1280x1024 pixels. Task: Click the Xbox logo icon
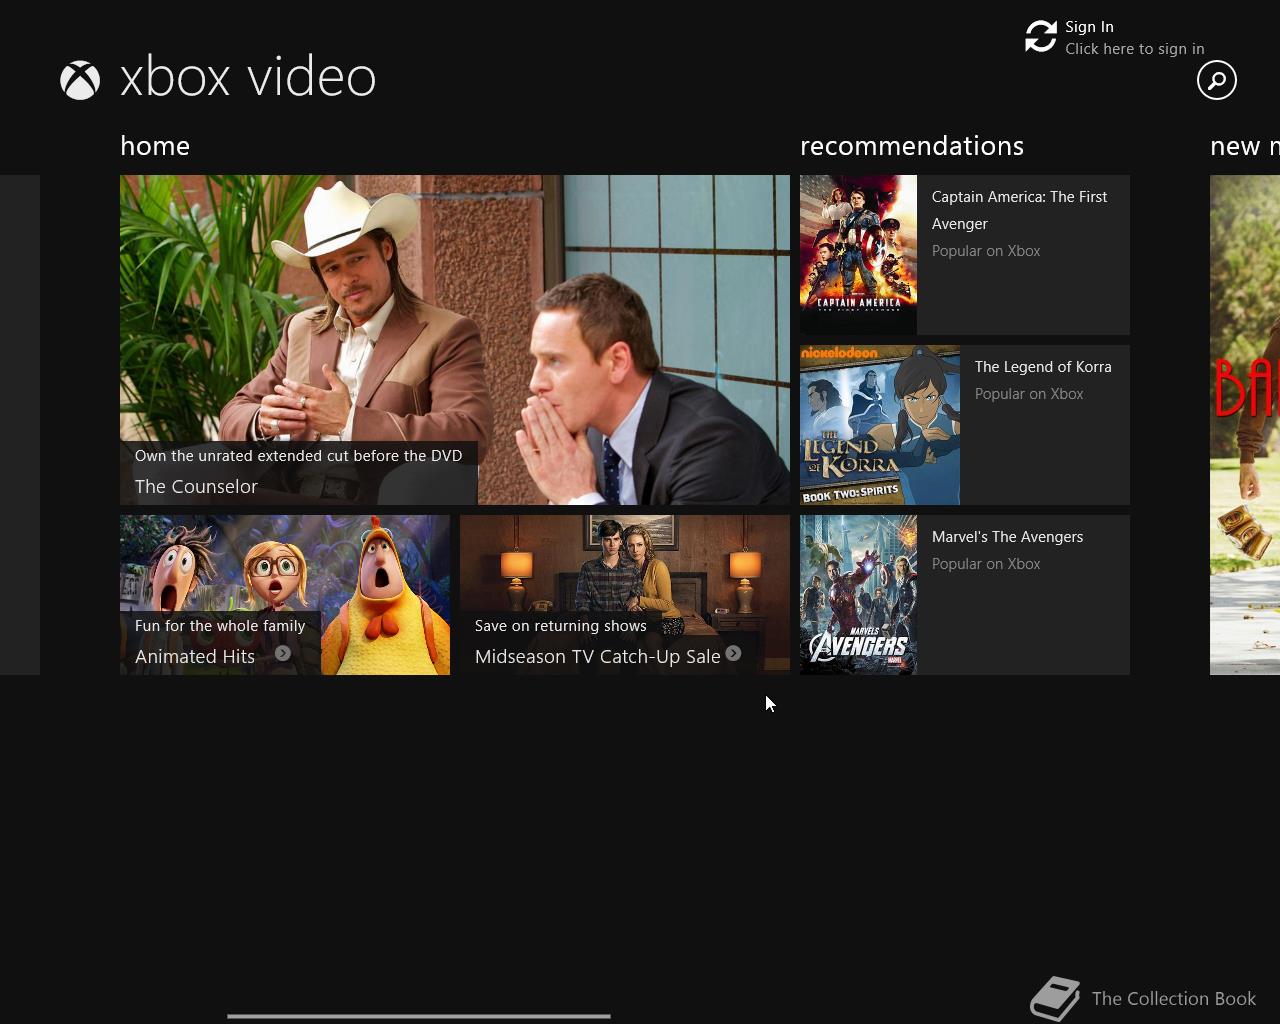(80, 80)
